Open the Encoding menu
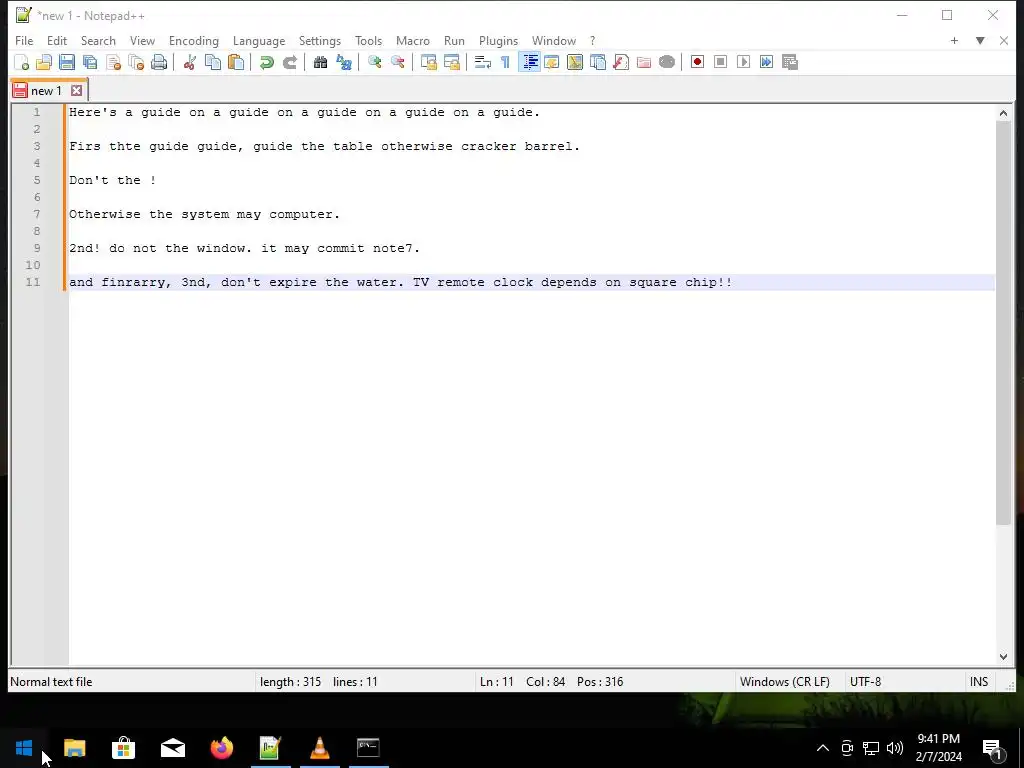 (x=194, y=40)
